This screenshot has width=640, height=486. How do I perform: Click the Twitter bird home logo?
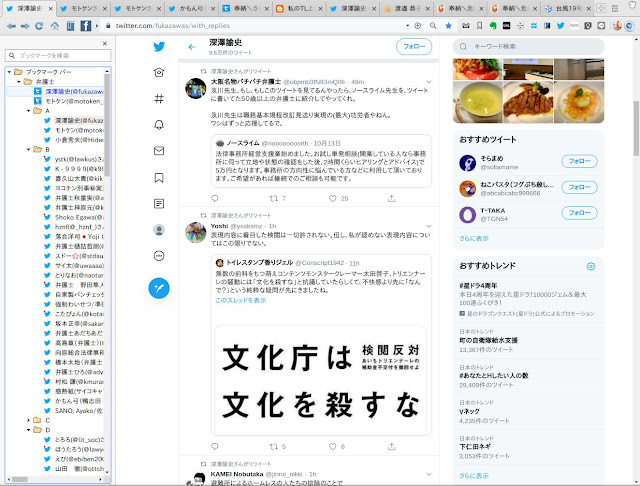point(159,47)
